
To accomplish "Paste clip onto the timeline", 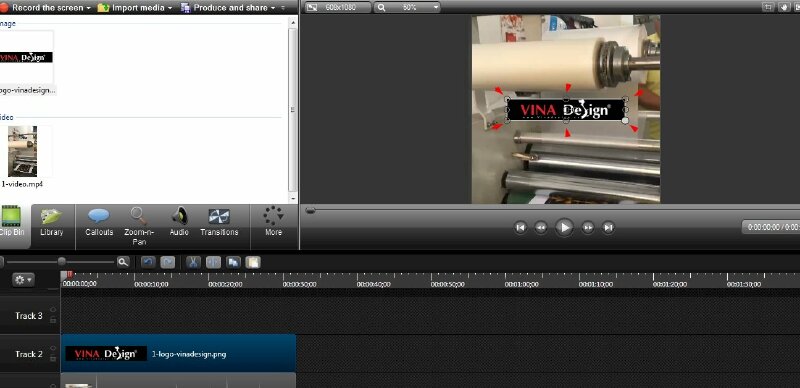I will click(253, 262).
